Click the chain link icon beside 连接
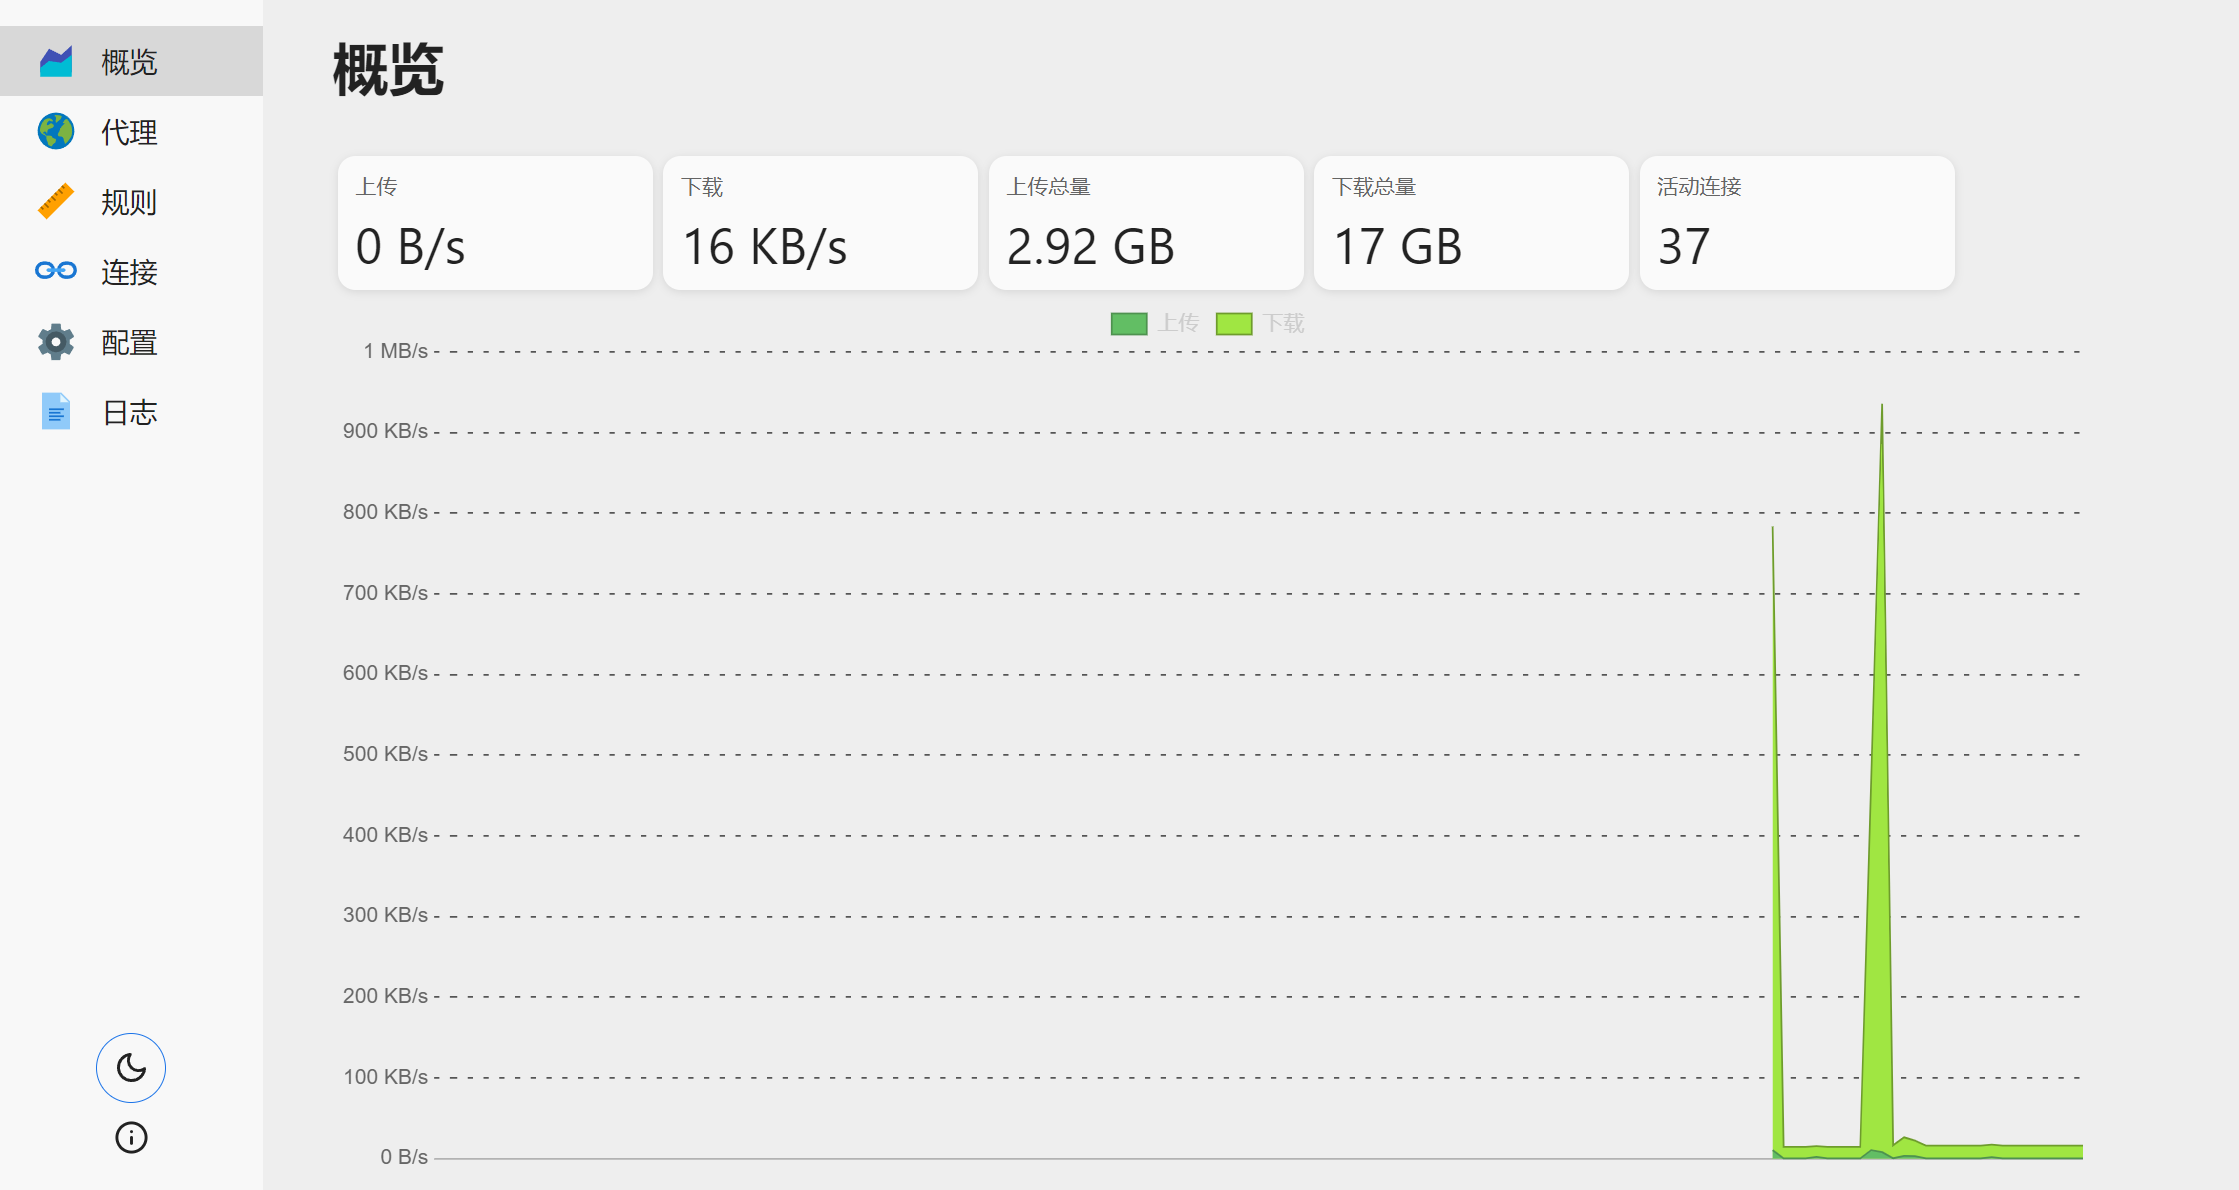 (x=56, y=271)
